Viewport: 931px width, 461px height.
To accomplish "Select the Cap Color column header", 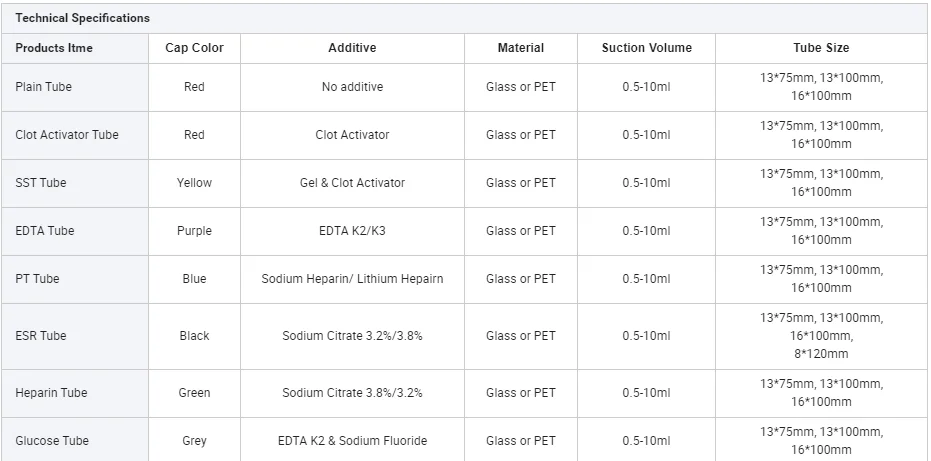I will [x=194, y=48].
